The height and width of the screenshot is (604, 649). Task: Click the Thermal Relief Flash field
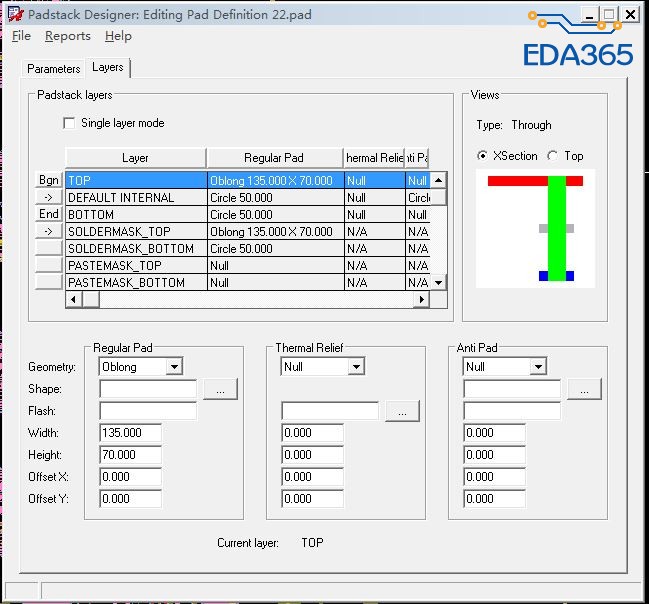click(330, 411)
